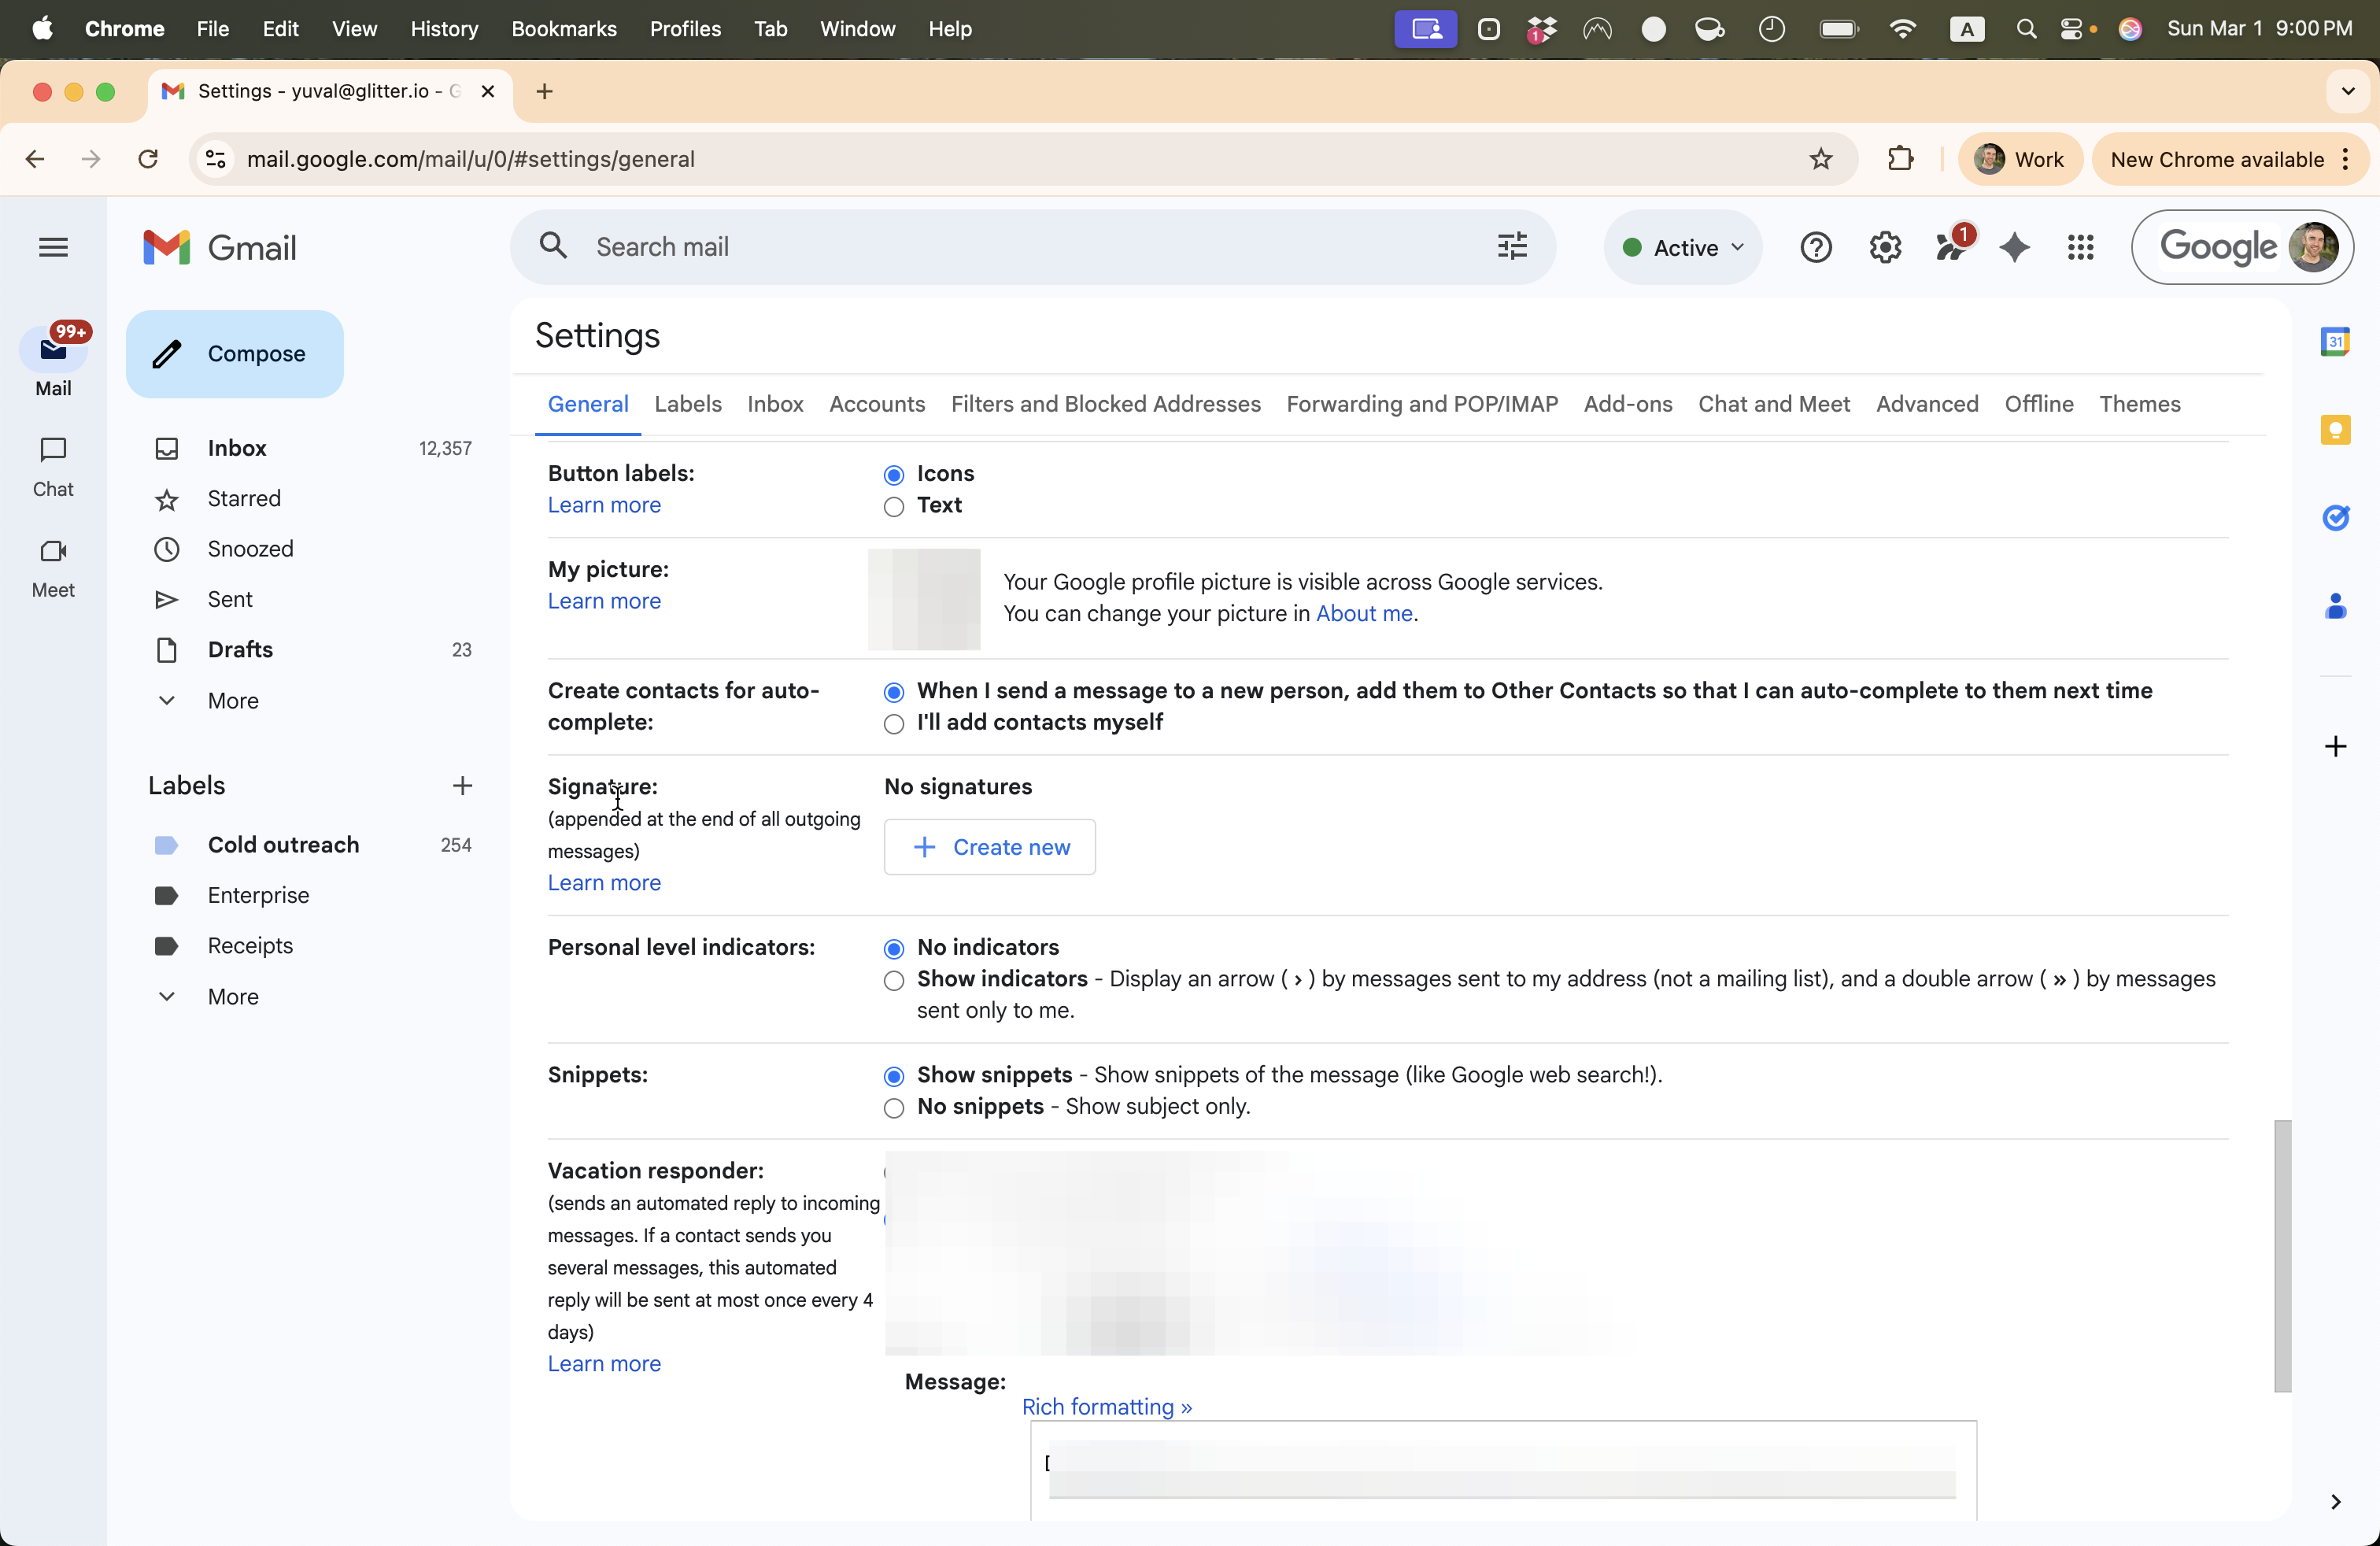The width and height of the screenshot is (2380, 1546).
Task: Switch to the Filters and Blocked Addresses tab
Action: (x=1105, y=404)
